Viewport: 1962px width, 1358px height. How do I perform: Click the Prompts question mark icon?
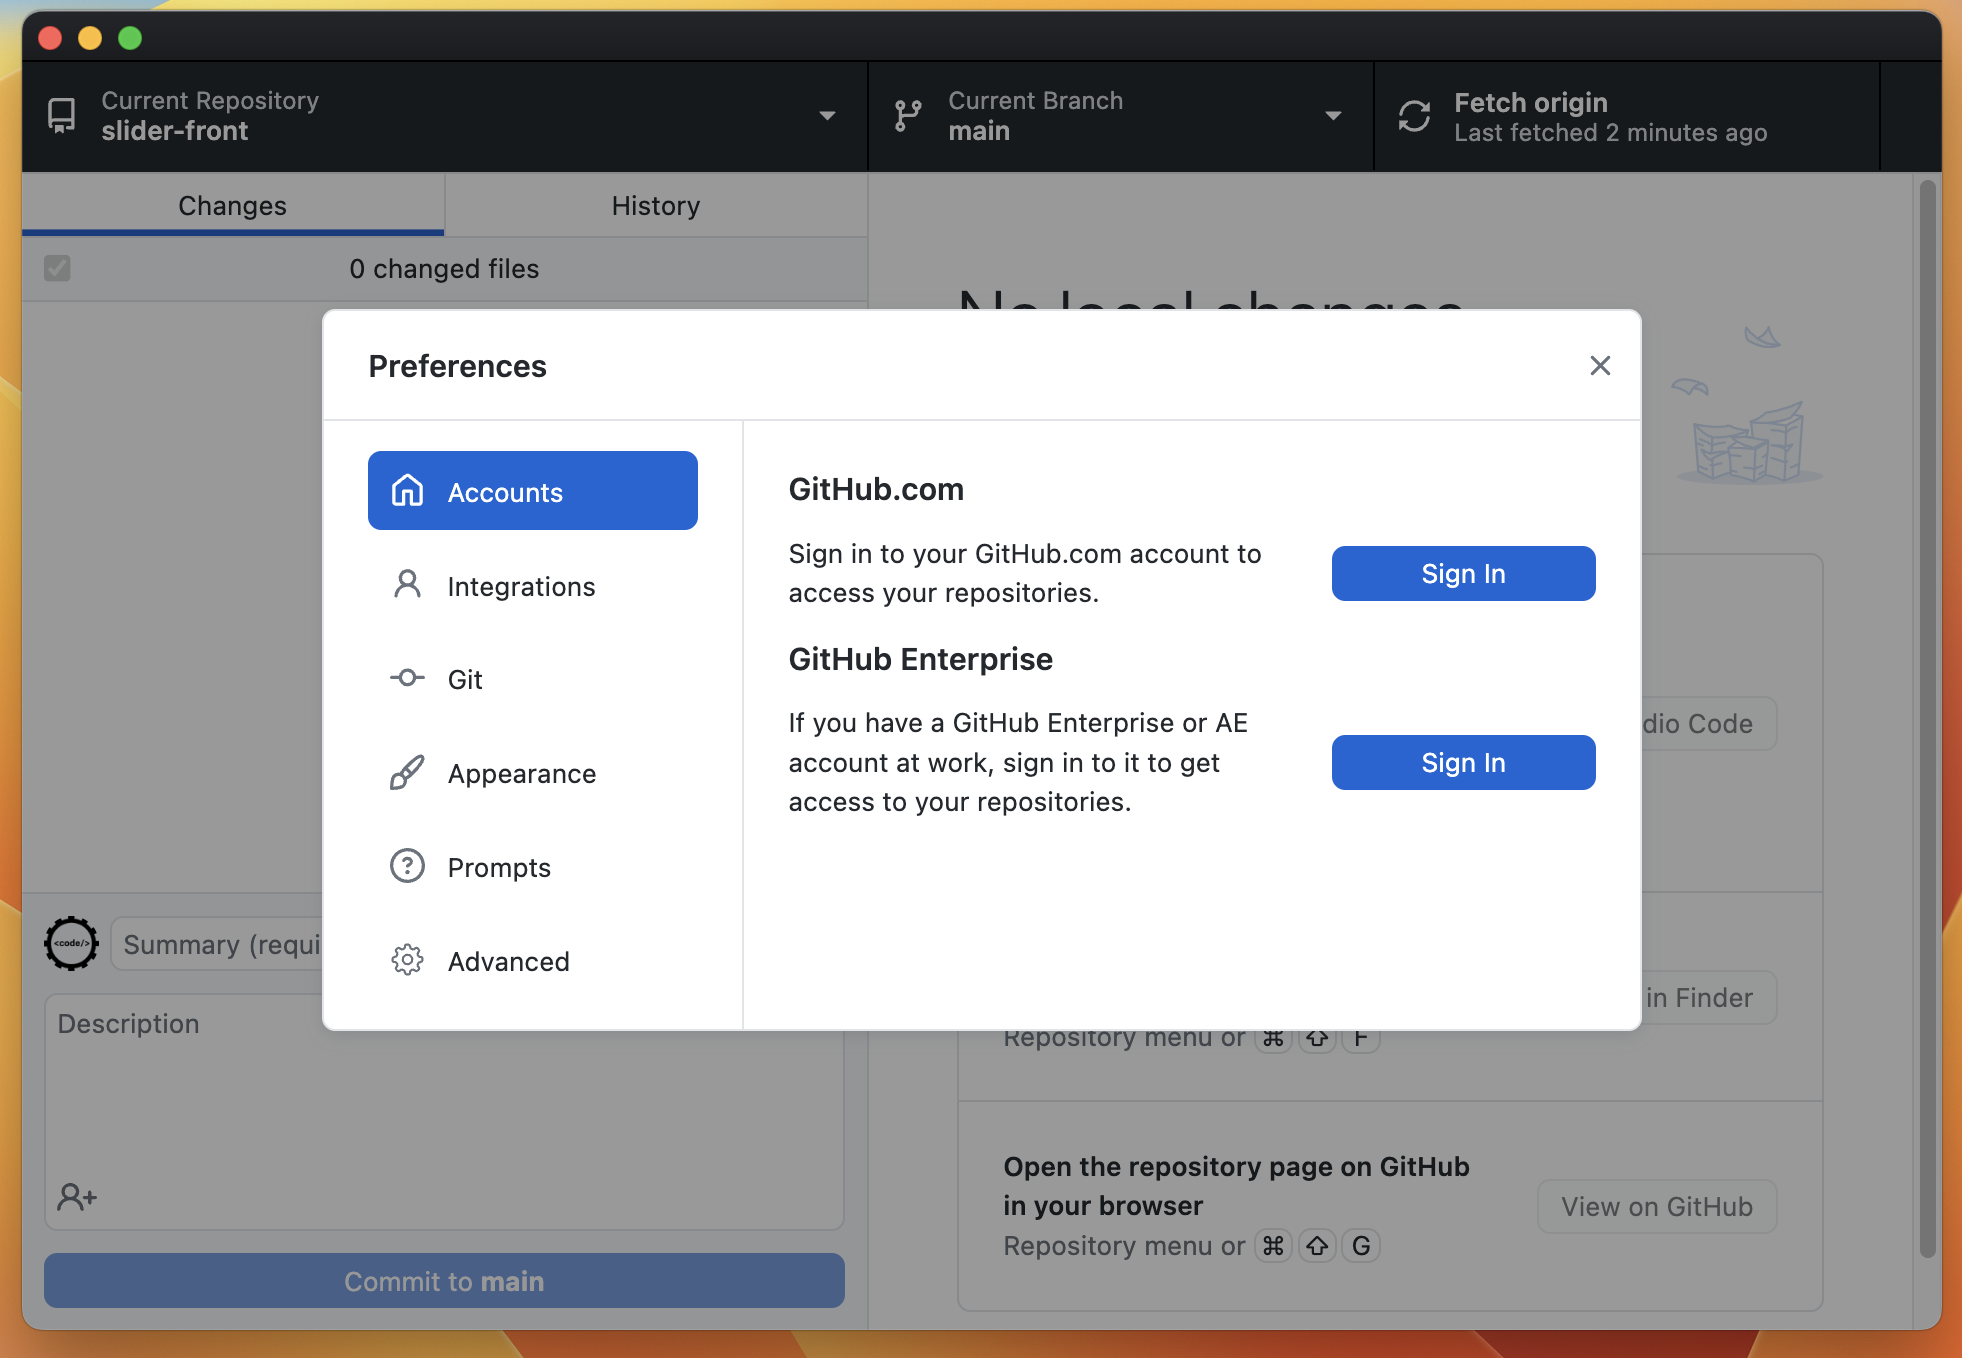tap(407, 866)
